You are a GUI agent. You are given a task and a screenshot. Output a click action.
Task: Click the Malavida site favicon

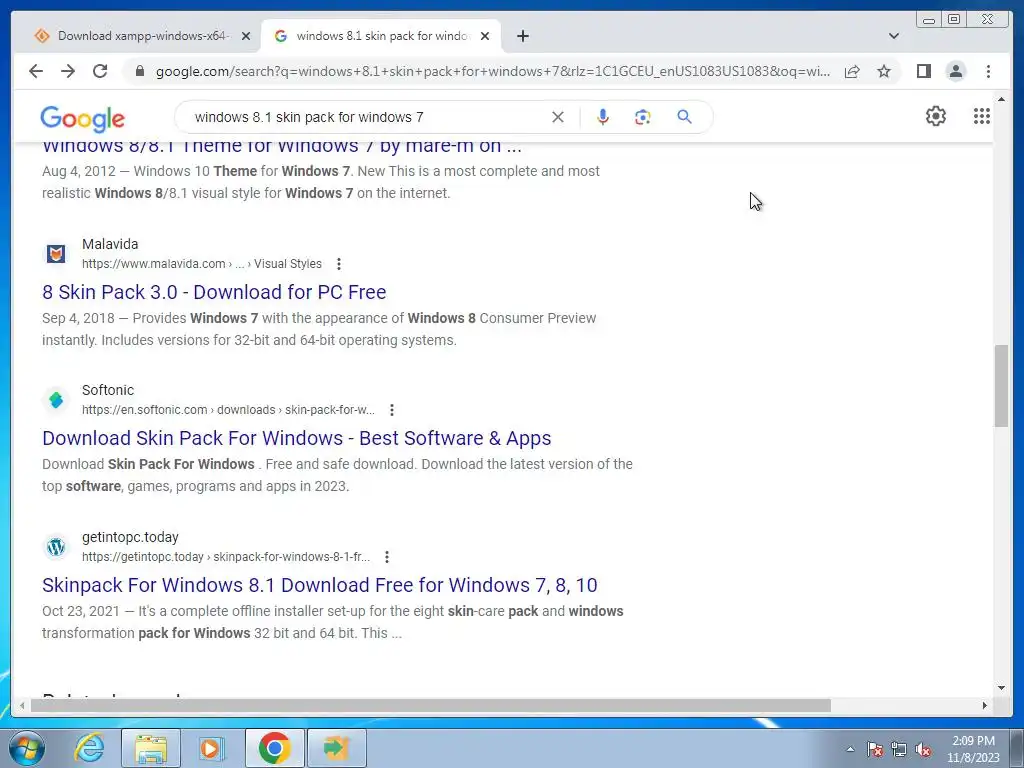[x=56, y=253]
